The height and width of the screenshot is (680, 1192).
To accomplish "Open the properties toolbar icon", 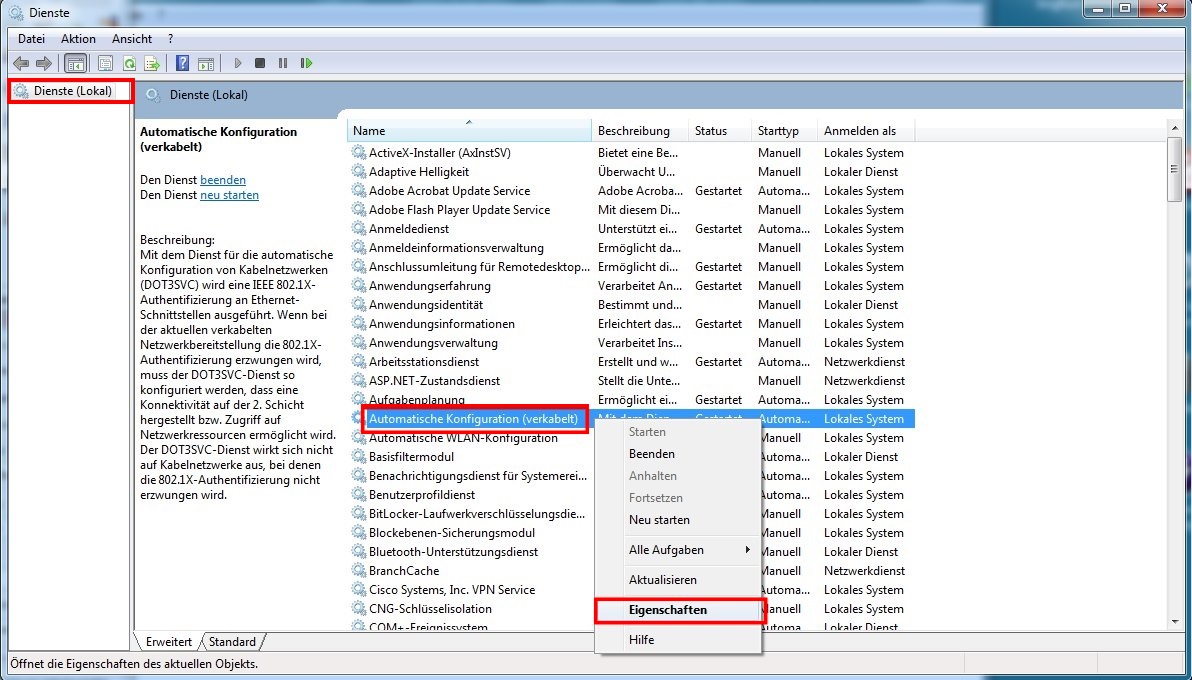I will 105,63.
